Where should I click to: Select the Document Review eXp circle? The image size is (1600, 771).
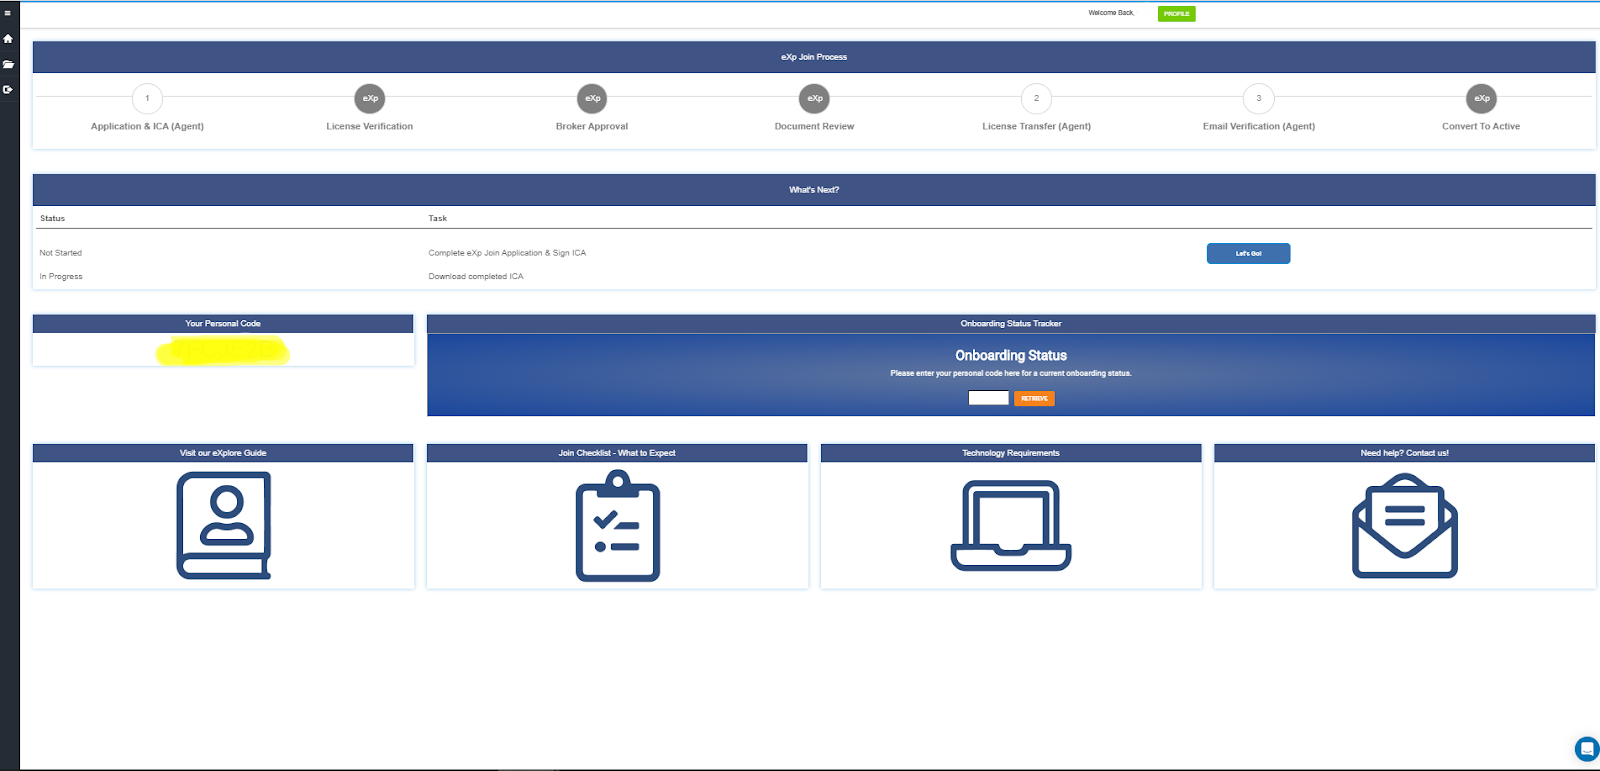(815, 98)
